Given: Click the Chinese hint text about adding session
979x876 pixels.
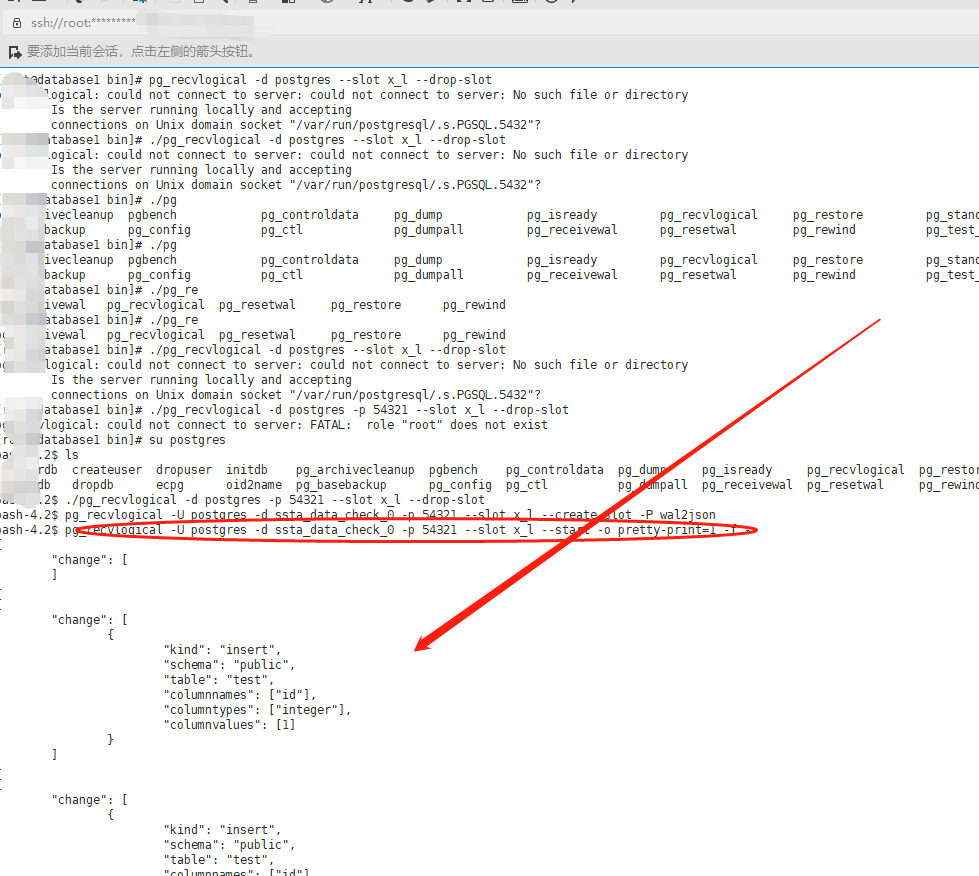Looking at the screenshot, I should pyautogui.click(x=142, y=51).
